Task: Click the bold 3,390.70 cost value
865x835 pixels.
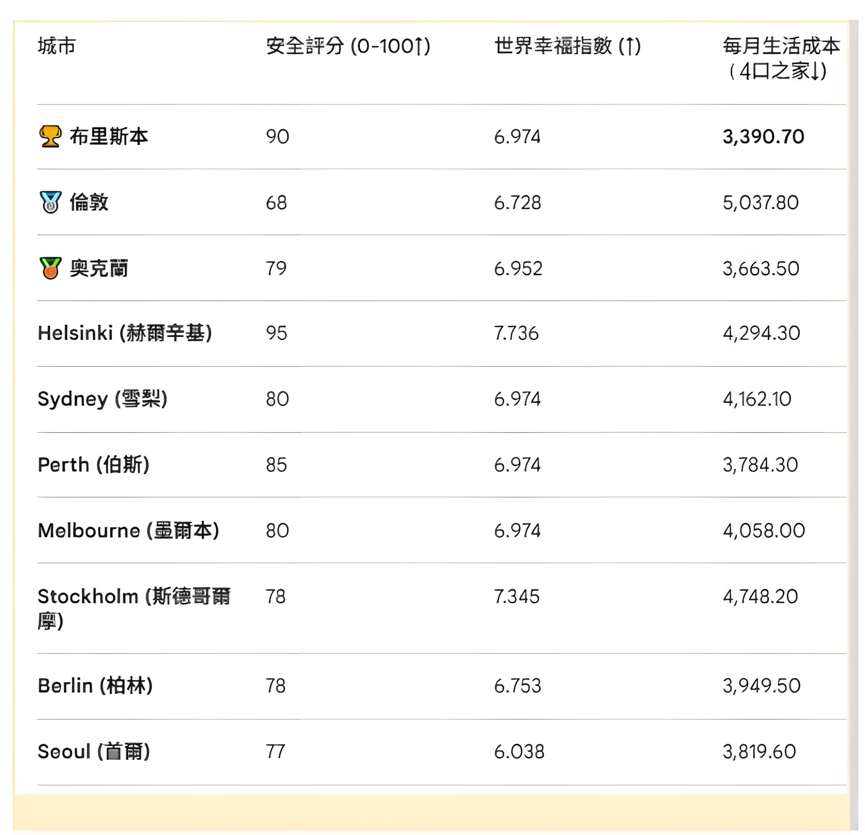Action: pos(763,136)
